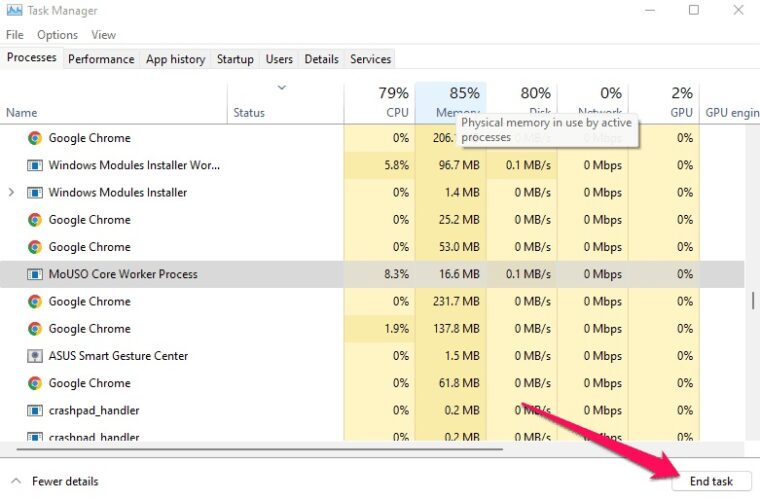The image size is (760, 500).
Task: Click the icon of expandable Windows Modules Installer
Action: click(34, 192)
